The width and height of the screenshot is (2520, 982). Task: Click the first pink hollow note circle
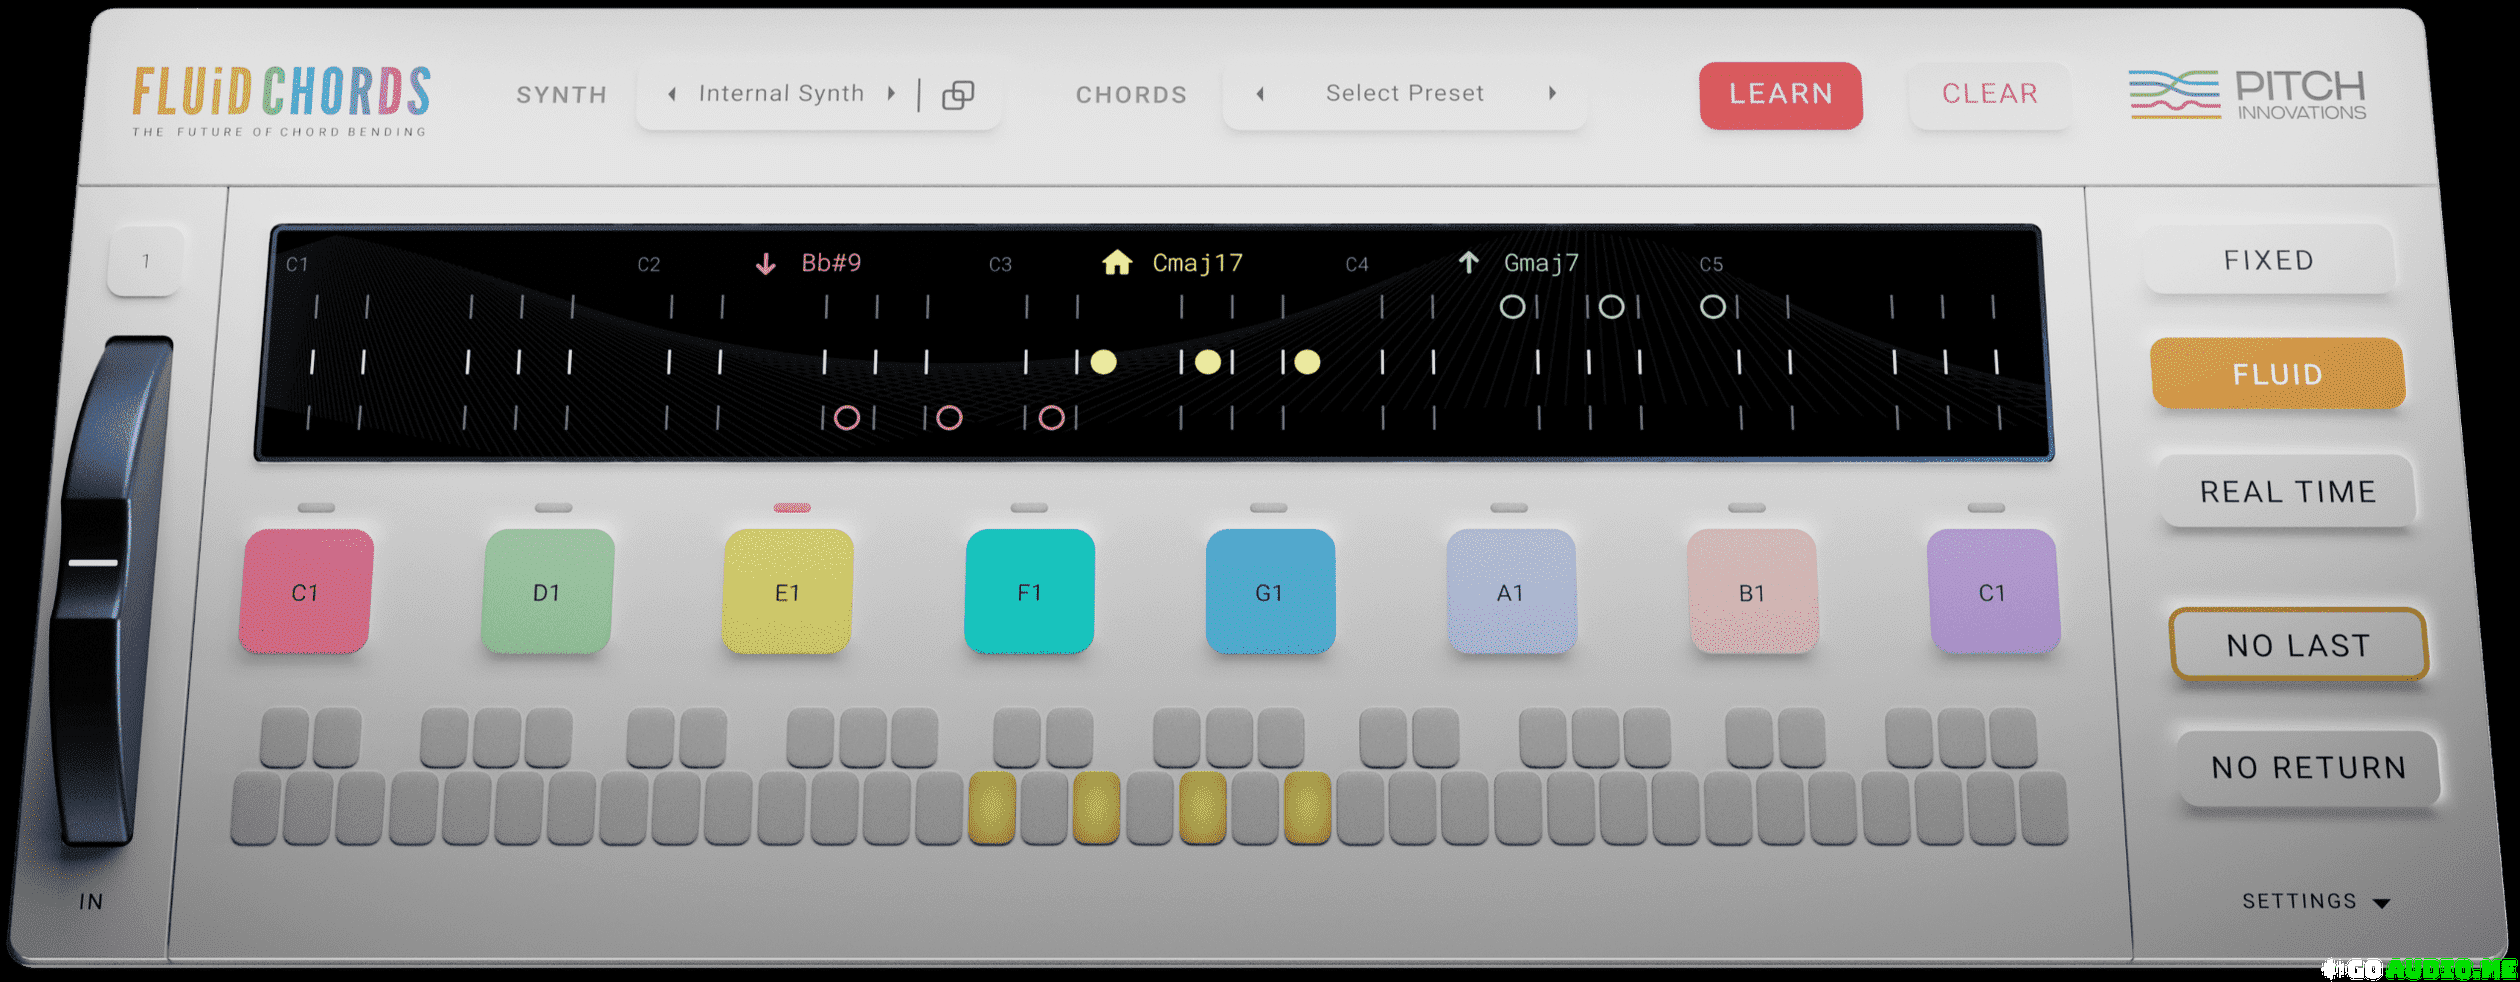847,418
